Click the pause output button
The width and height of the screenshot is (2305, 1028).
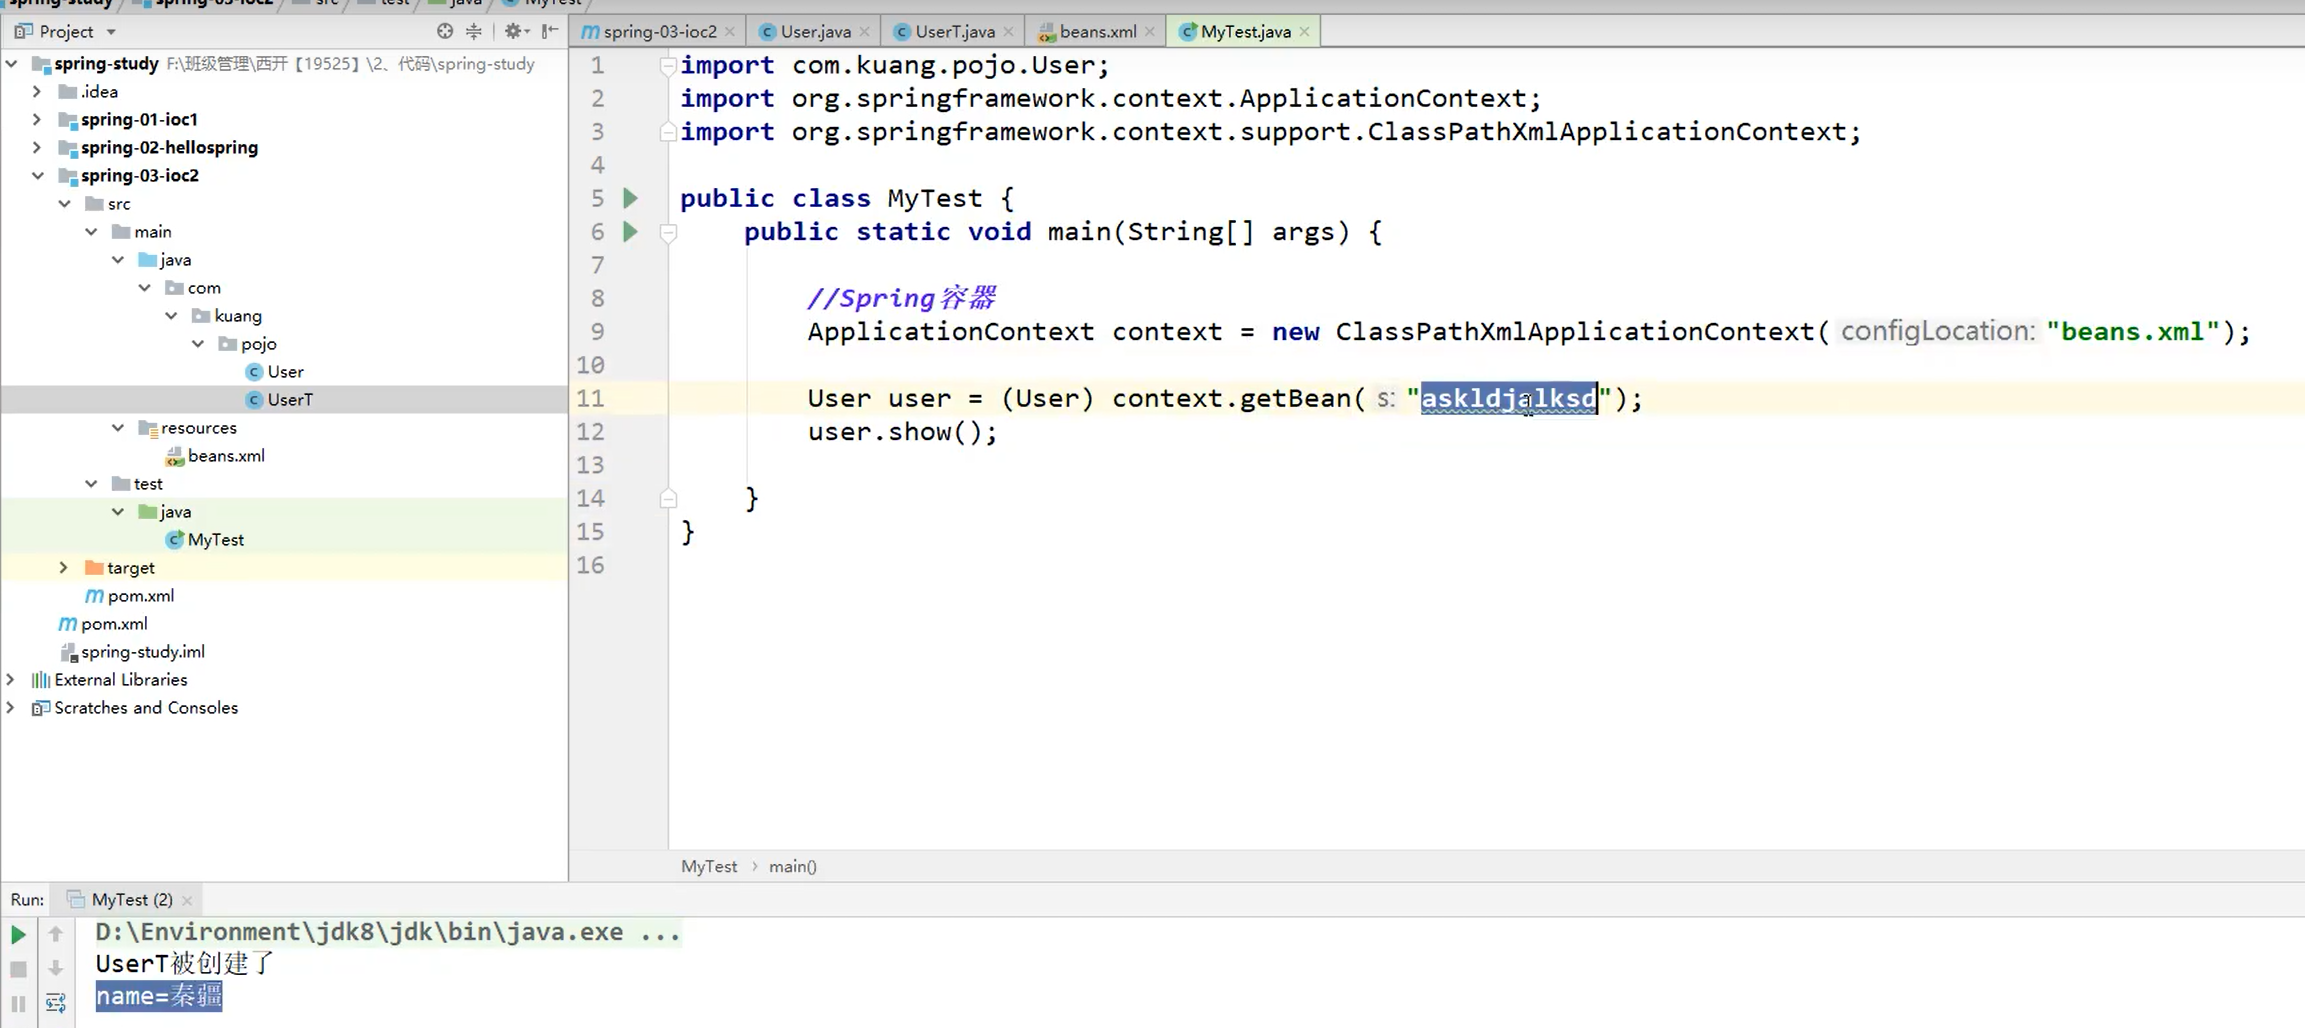click(18, 1003)
